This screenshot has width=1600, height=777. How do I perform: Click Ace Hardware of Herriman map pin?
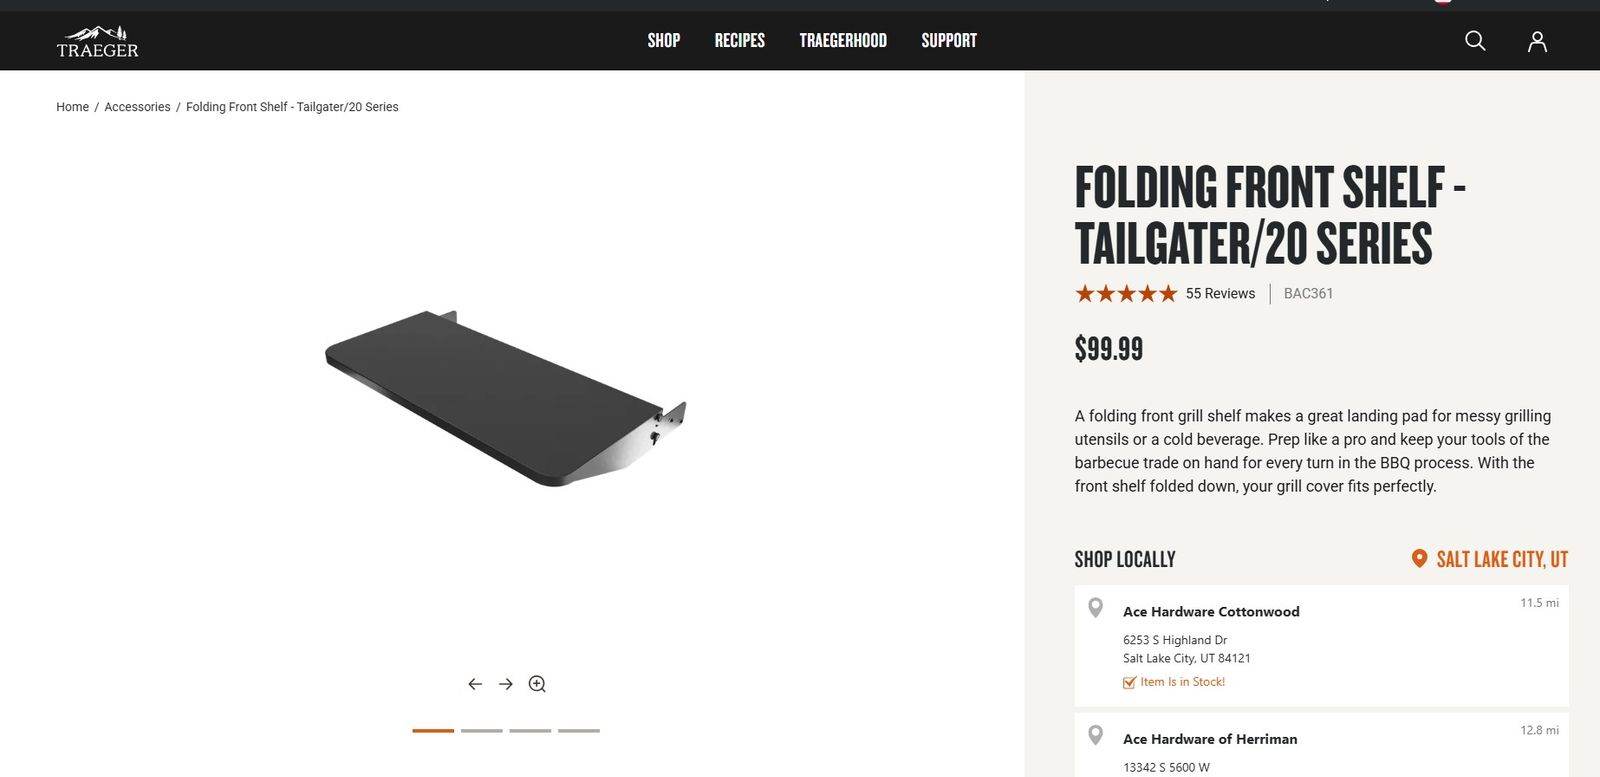1096,735
